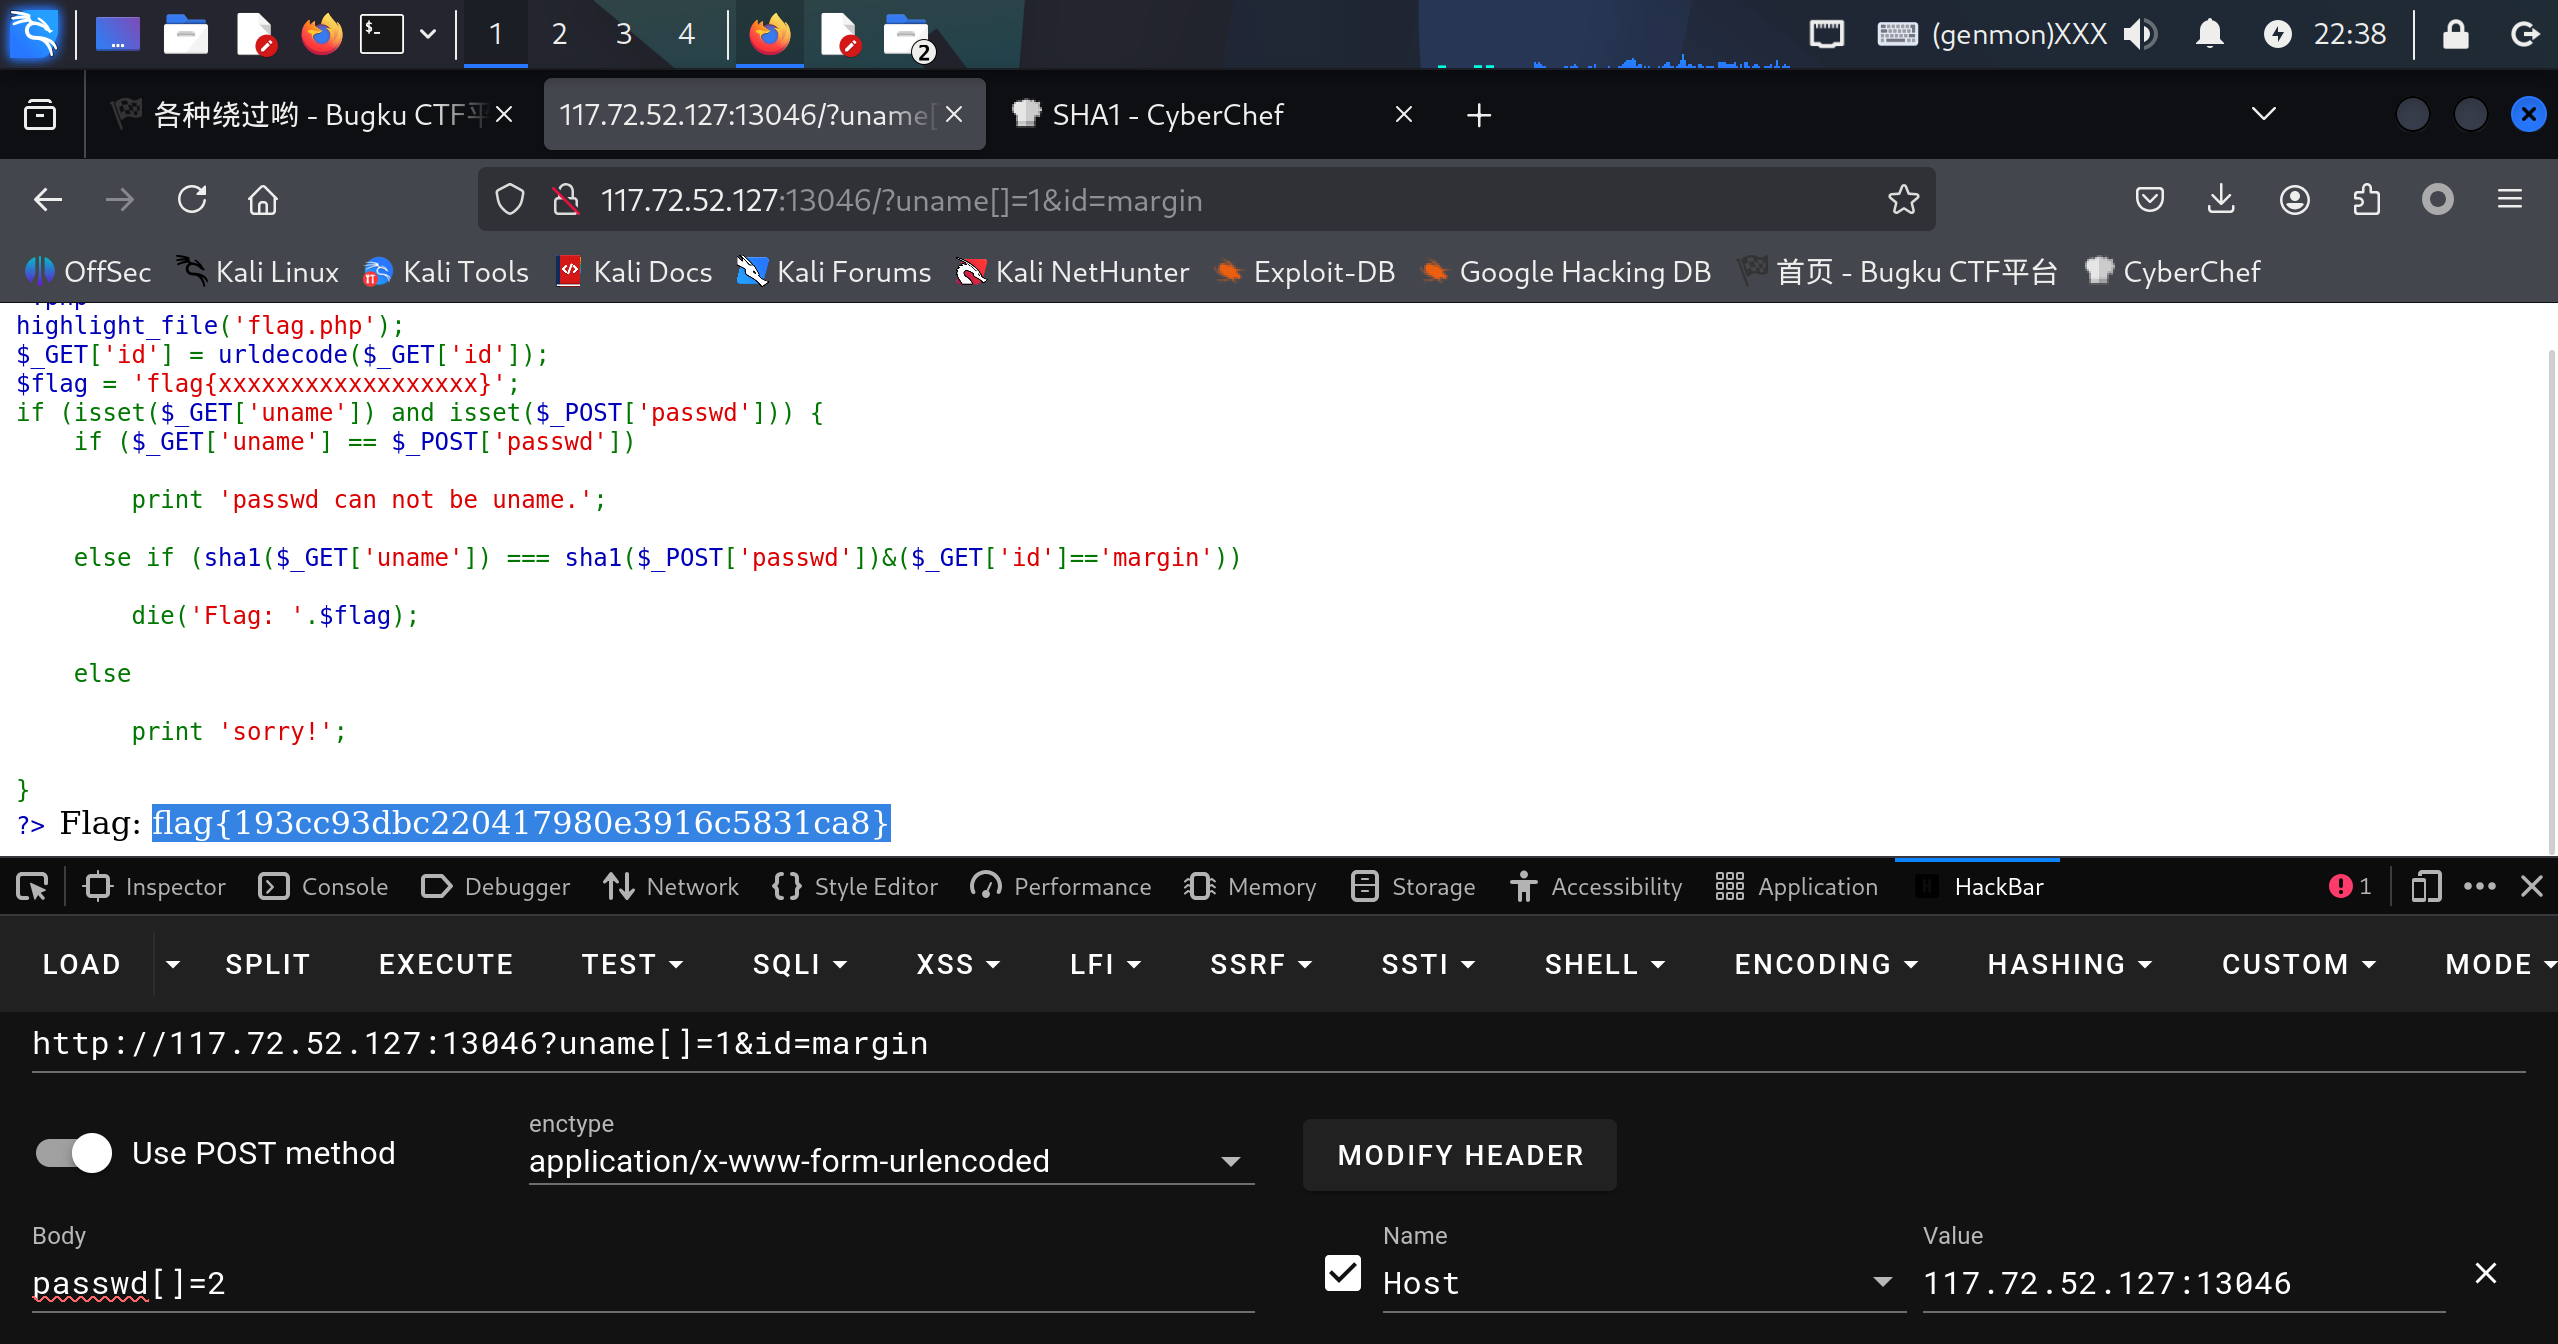The height and width of the screenshot is (1344, 2558).
Task: Bookmark this page with the star icon
Action: [x=1903, y=200]
